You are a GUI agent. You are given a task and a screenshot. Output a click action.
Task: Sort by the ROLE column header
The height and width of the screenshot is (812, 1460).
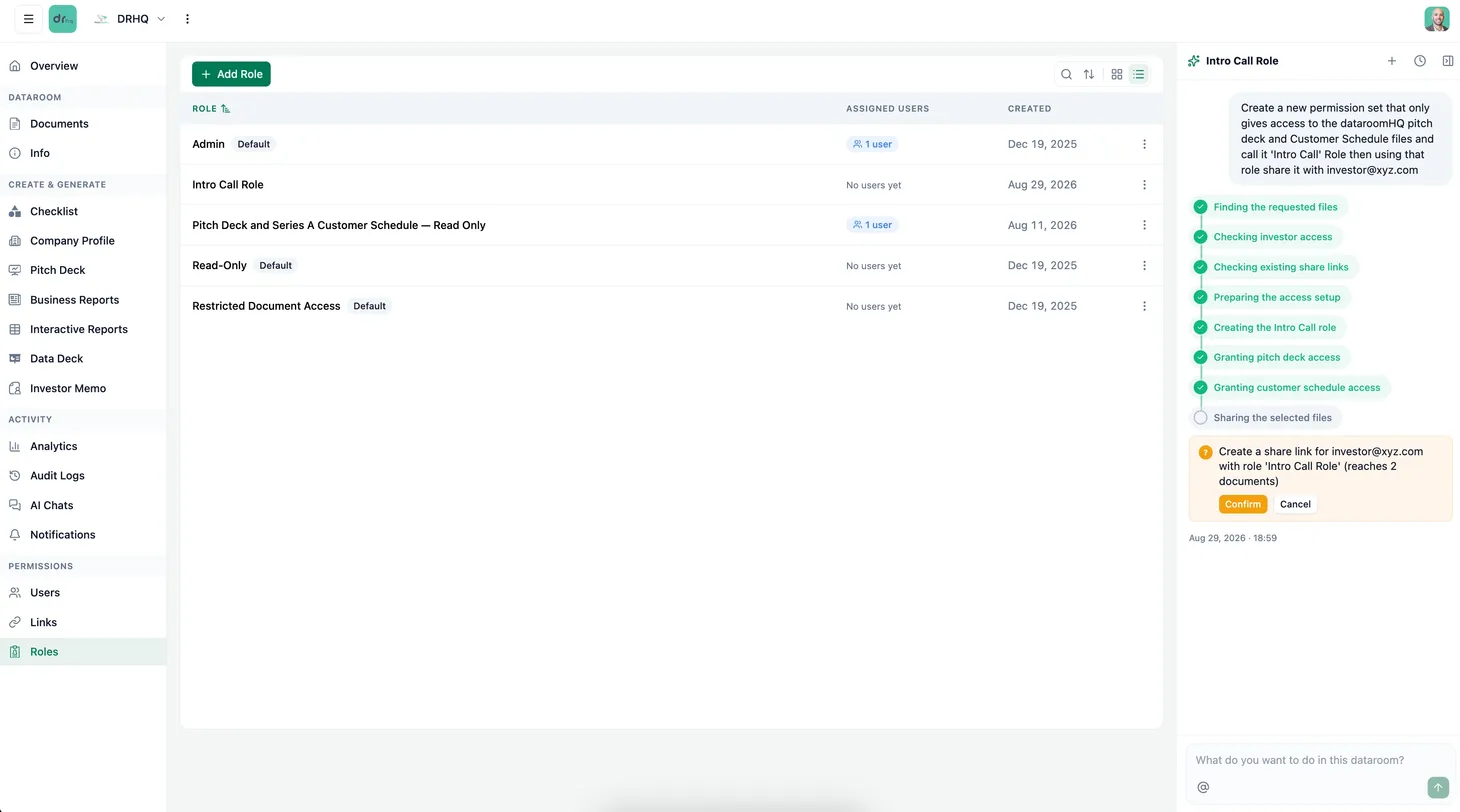(211, 108)
